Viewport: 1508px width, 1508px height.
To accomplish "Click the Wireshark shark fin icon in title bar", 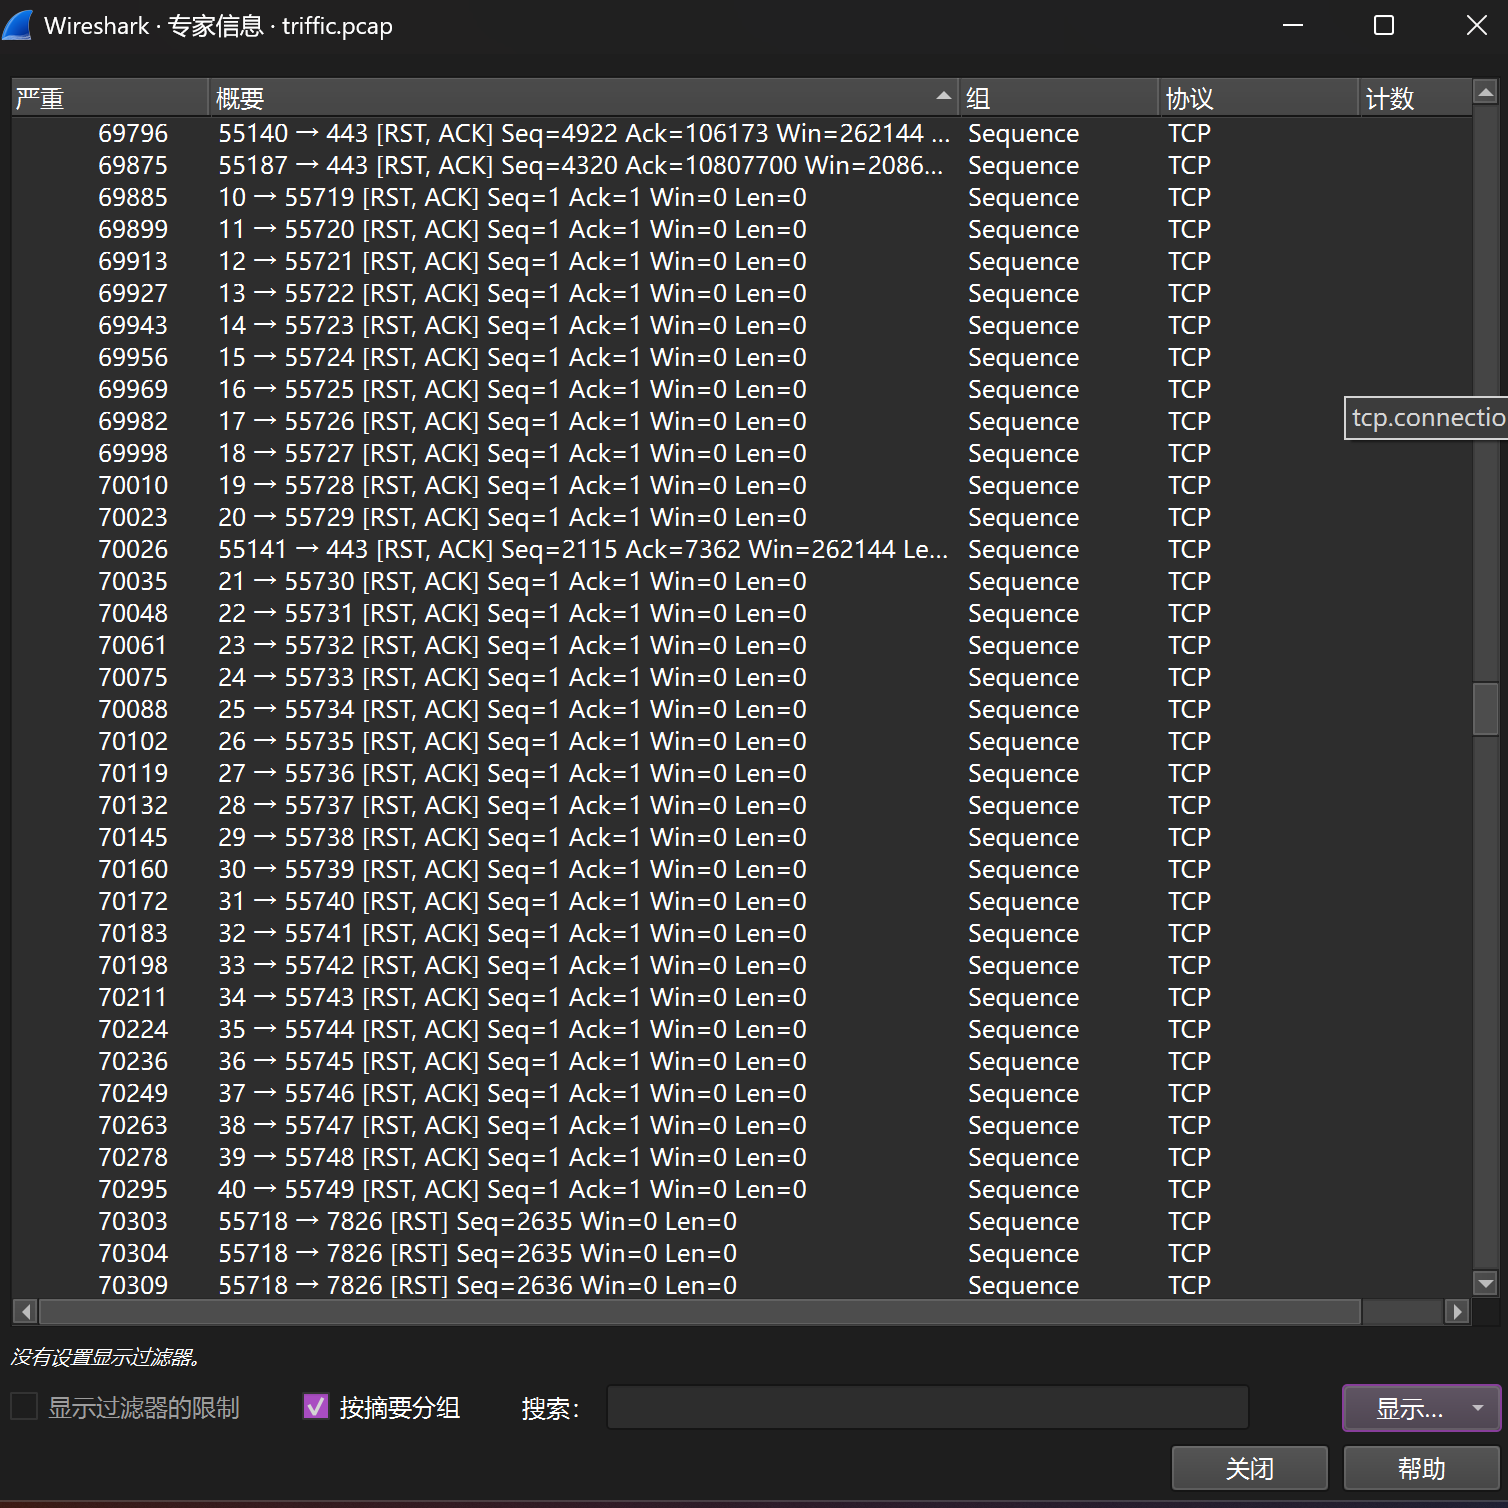I will [18, 25].
